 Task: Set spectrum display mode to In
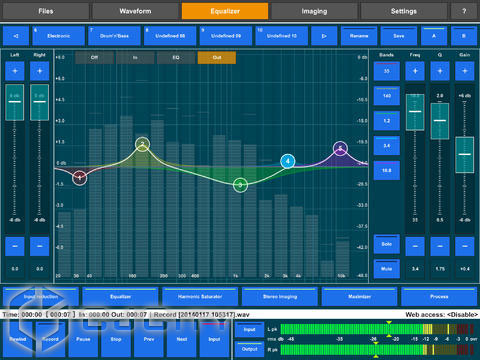click(x=135, y=57)
